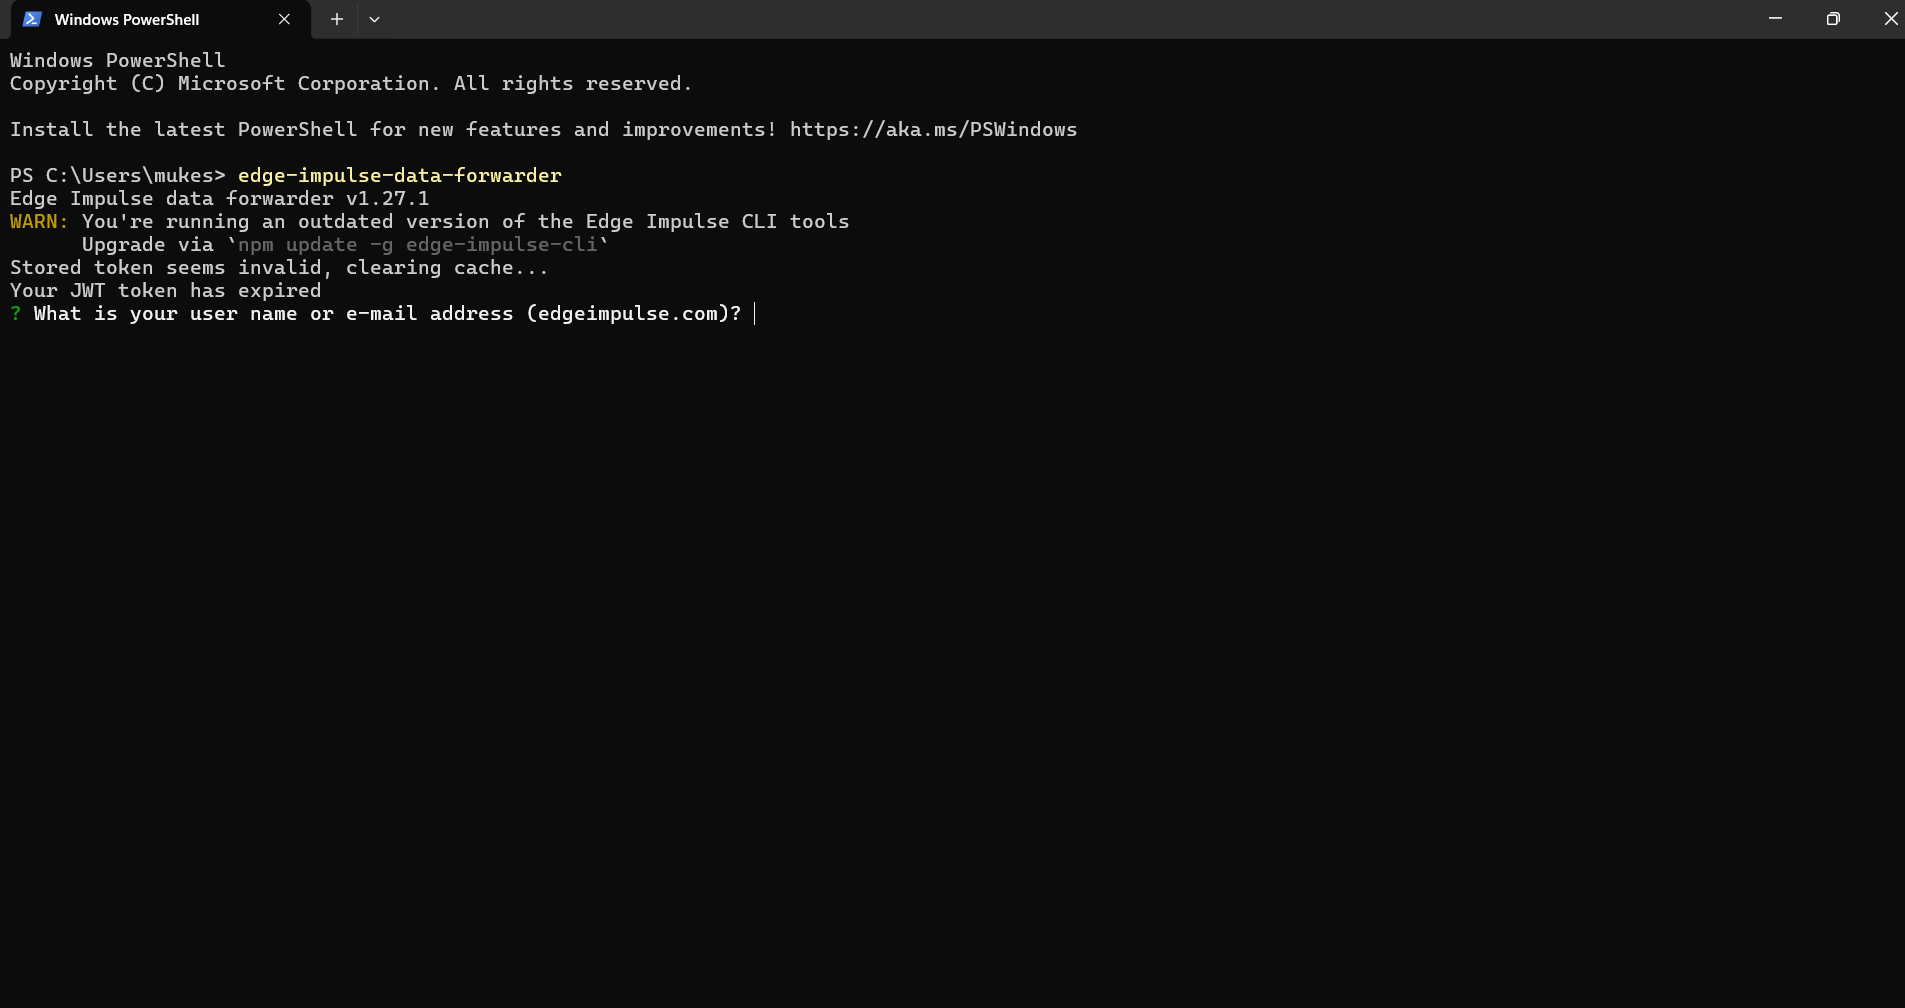Expand the new tab profiles dropdown chevron

(x=374, y=19)
